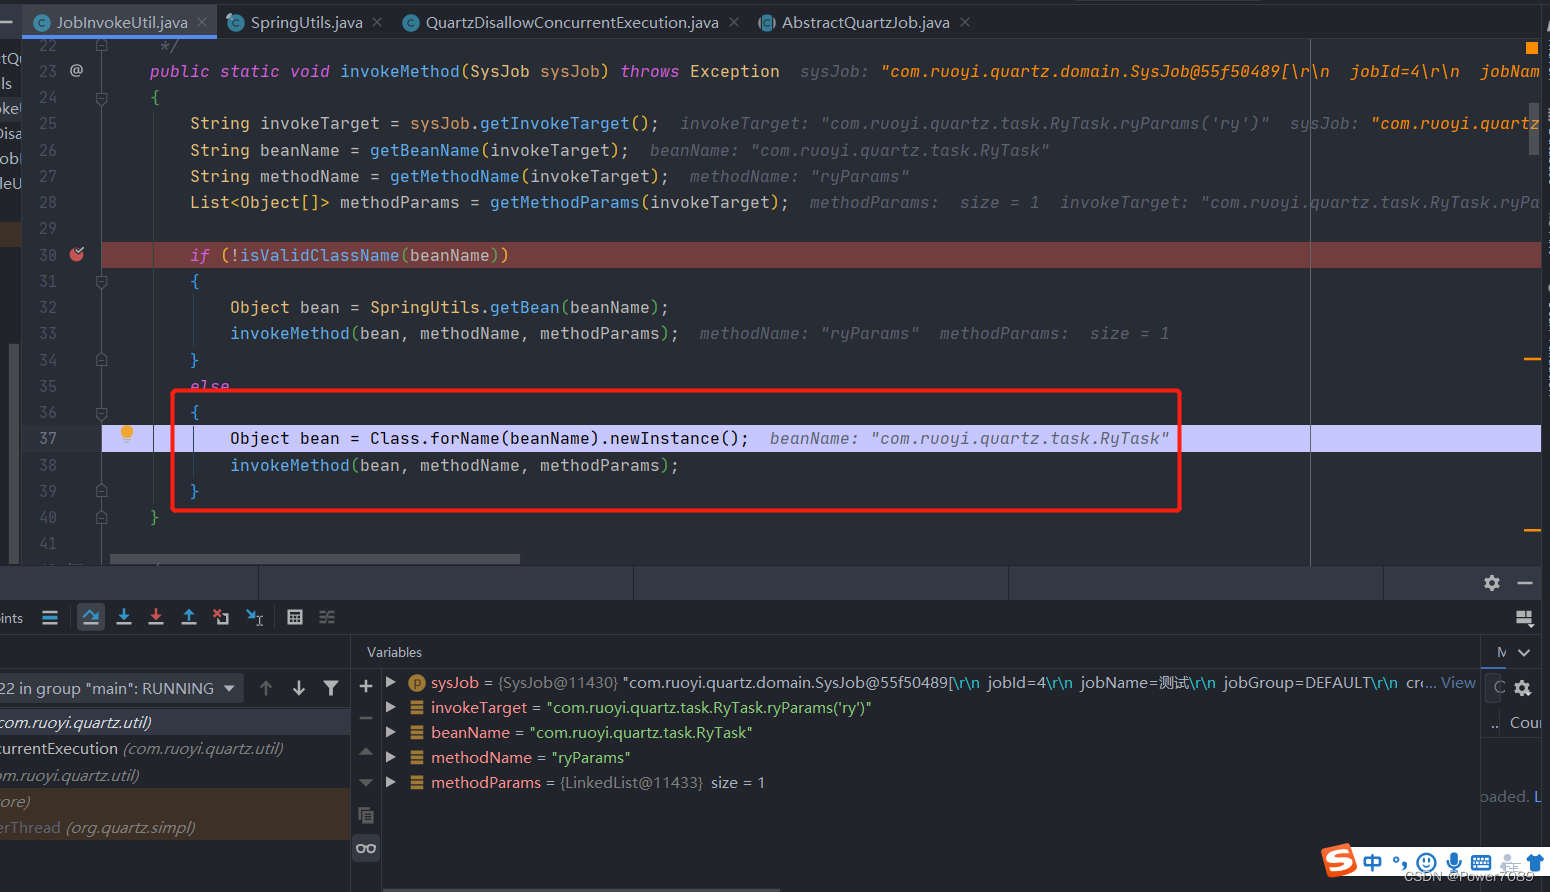Click Sogou IME logo in tray
This screenshot has height=892, width=1550.
click(1340, 860)
